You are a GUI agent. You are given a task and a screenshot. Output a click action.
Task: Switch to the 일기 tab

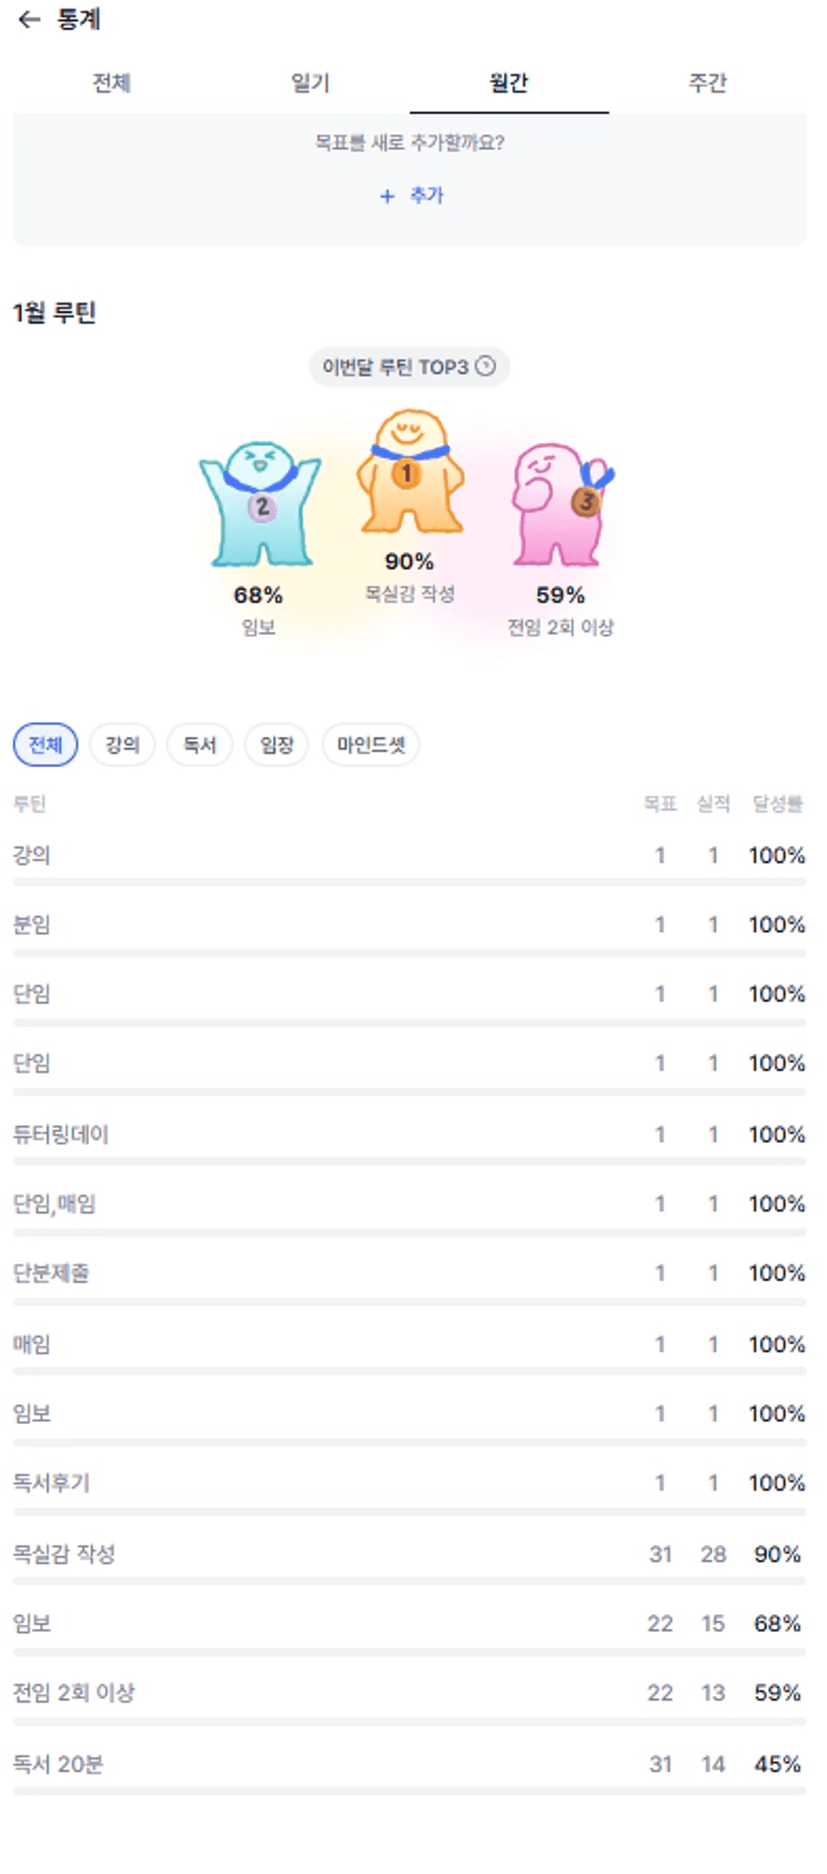point(310,83)
